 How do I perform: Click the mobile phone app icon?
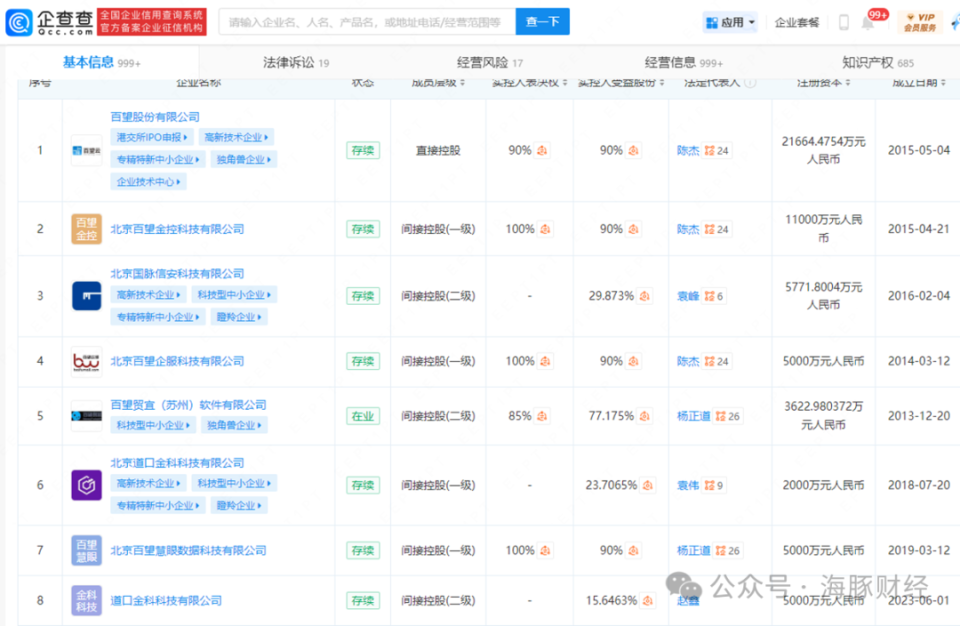[x=843, y=21]
